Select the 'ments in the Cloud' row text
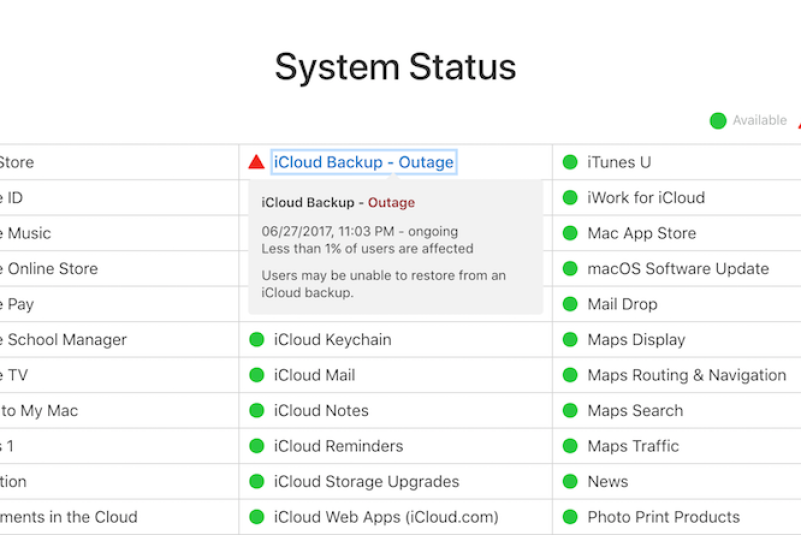Viewport: 801px width, 535px height. coord(68,517)
